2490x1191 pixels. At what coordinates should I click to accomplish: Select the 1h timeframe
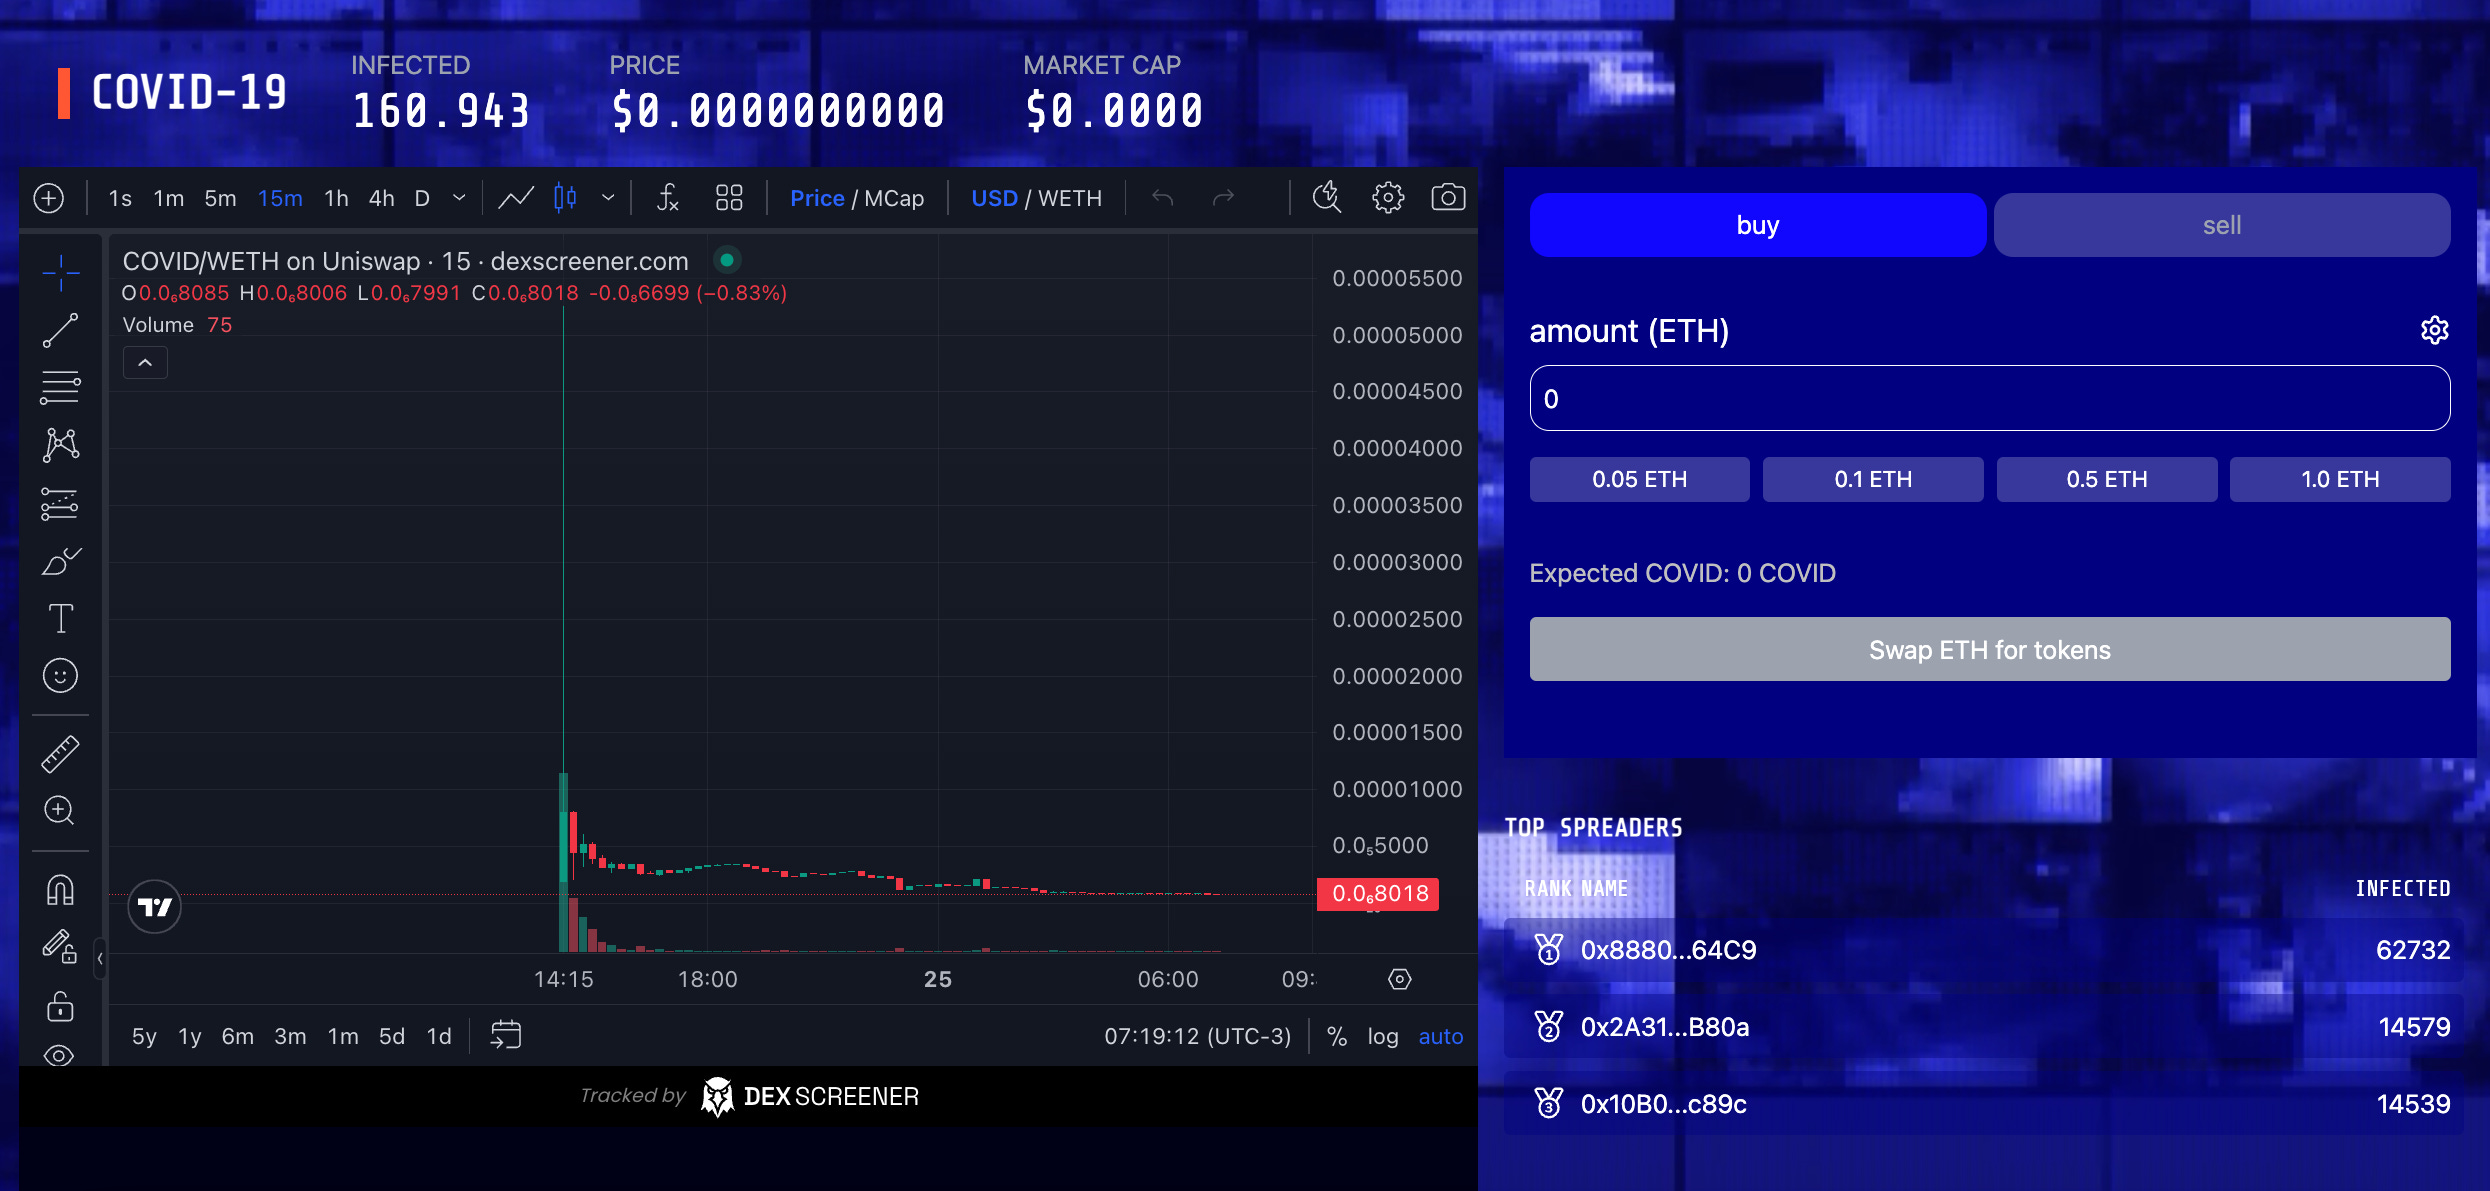[x=336, y=198]
